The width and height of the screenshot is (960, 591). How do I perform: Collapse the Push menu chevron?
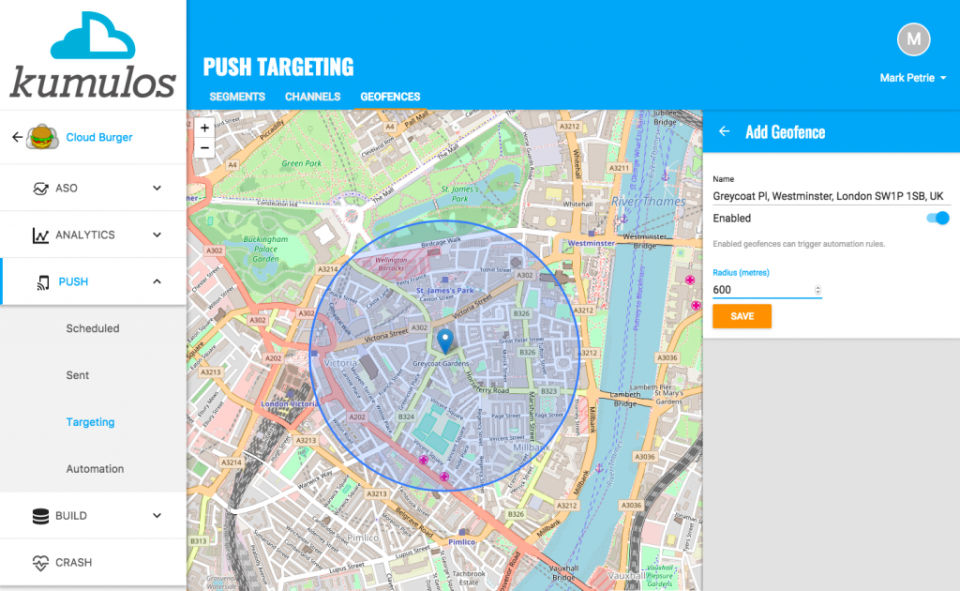click(157, 281)
